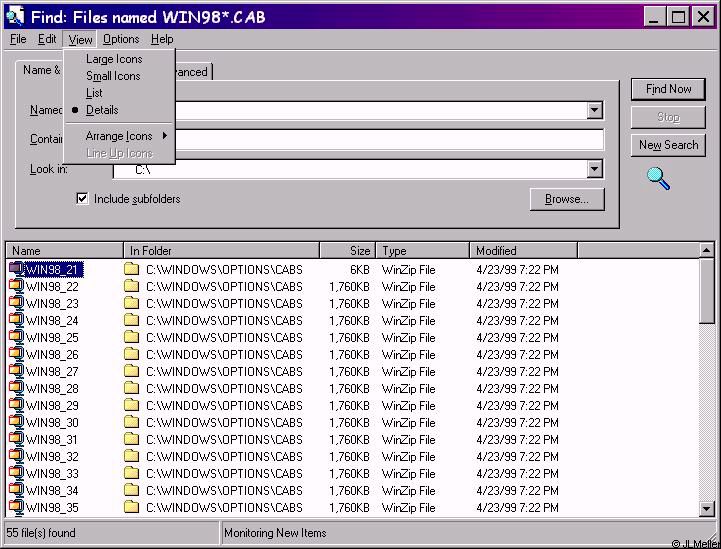Click the WIN98_29 file icon

click(x=16, y=405)
